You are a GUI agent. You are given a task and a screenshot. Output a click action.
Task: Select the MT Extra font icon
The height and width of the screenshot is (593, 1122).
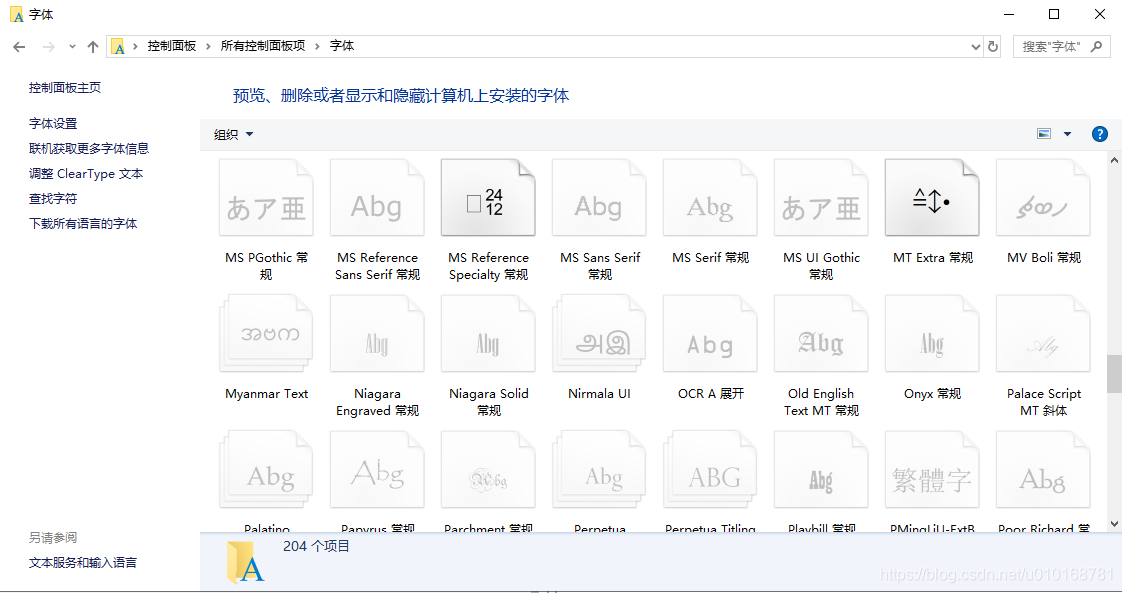click(x=932, y=198)
